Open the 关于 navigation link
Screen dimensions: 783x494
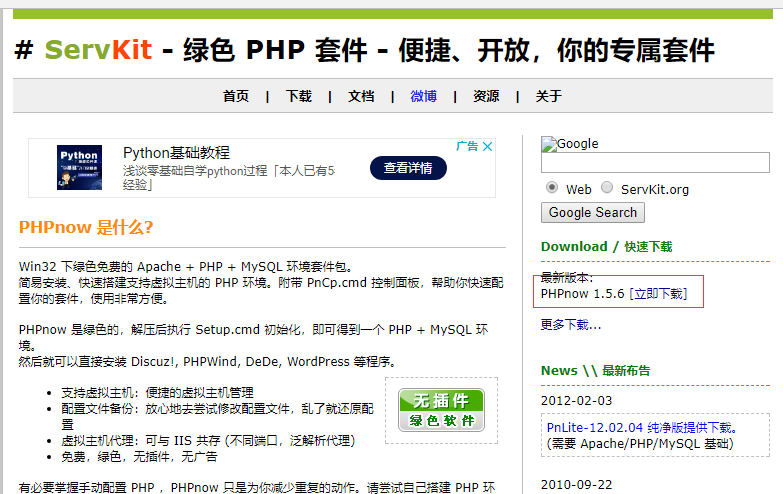[x=548, y=96]
